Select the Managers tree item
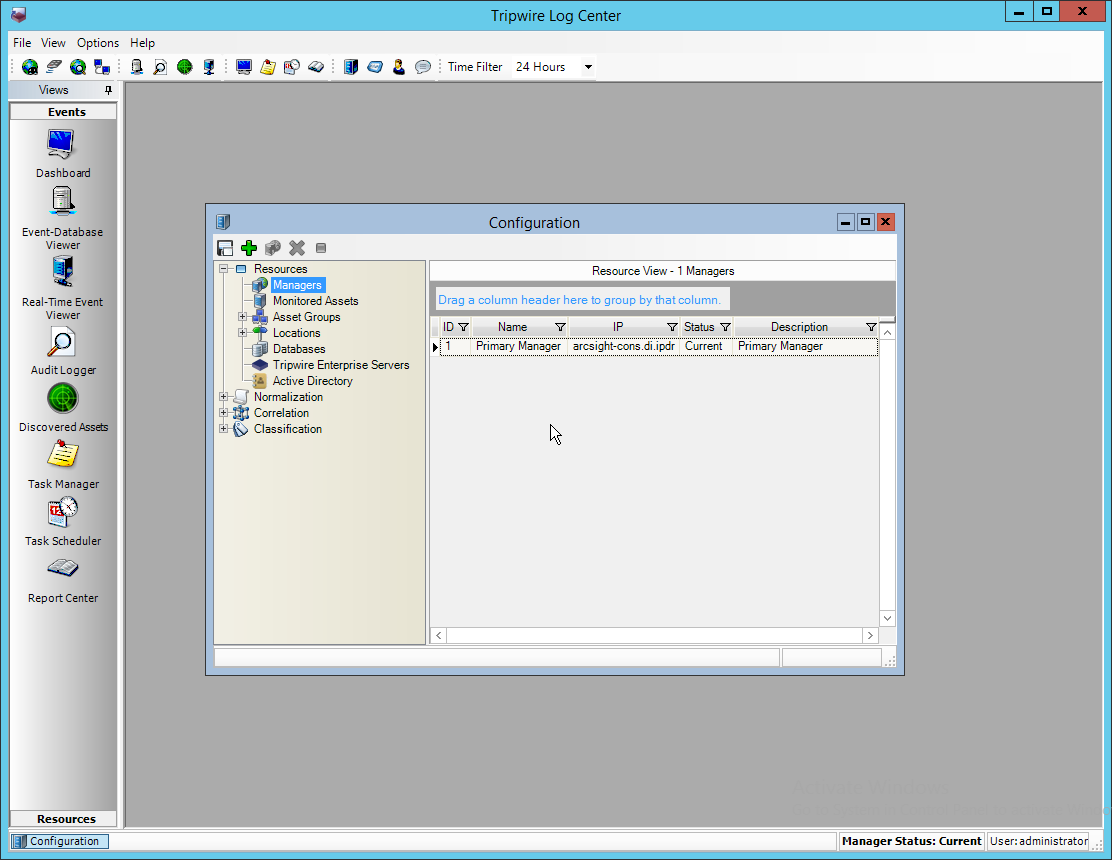The height and width of the screenshot is (860, 1112). click(x=297, y=285)
